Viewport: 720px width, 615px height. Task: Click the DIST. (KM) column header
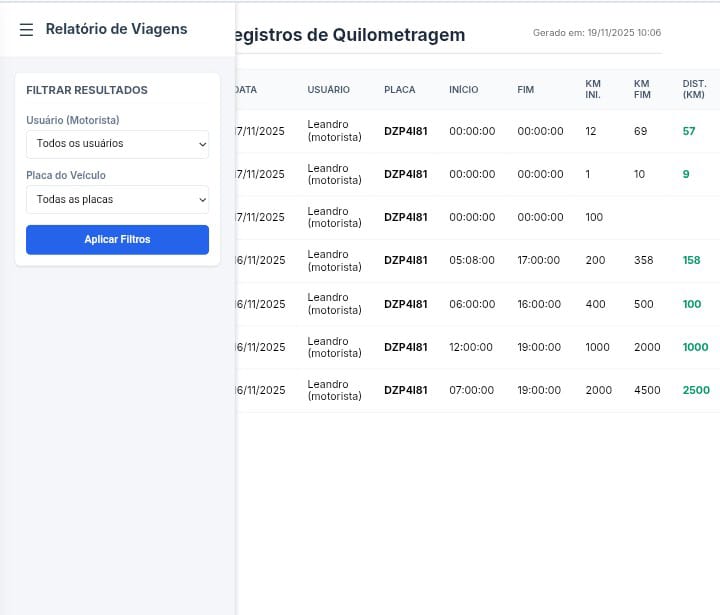pos(694,89)
